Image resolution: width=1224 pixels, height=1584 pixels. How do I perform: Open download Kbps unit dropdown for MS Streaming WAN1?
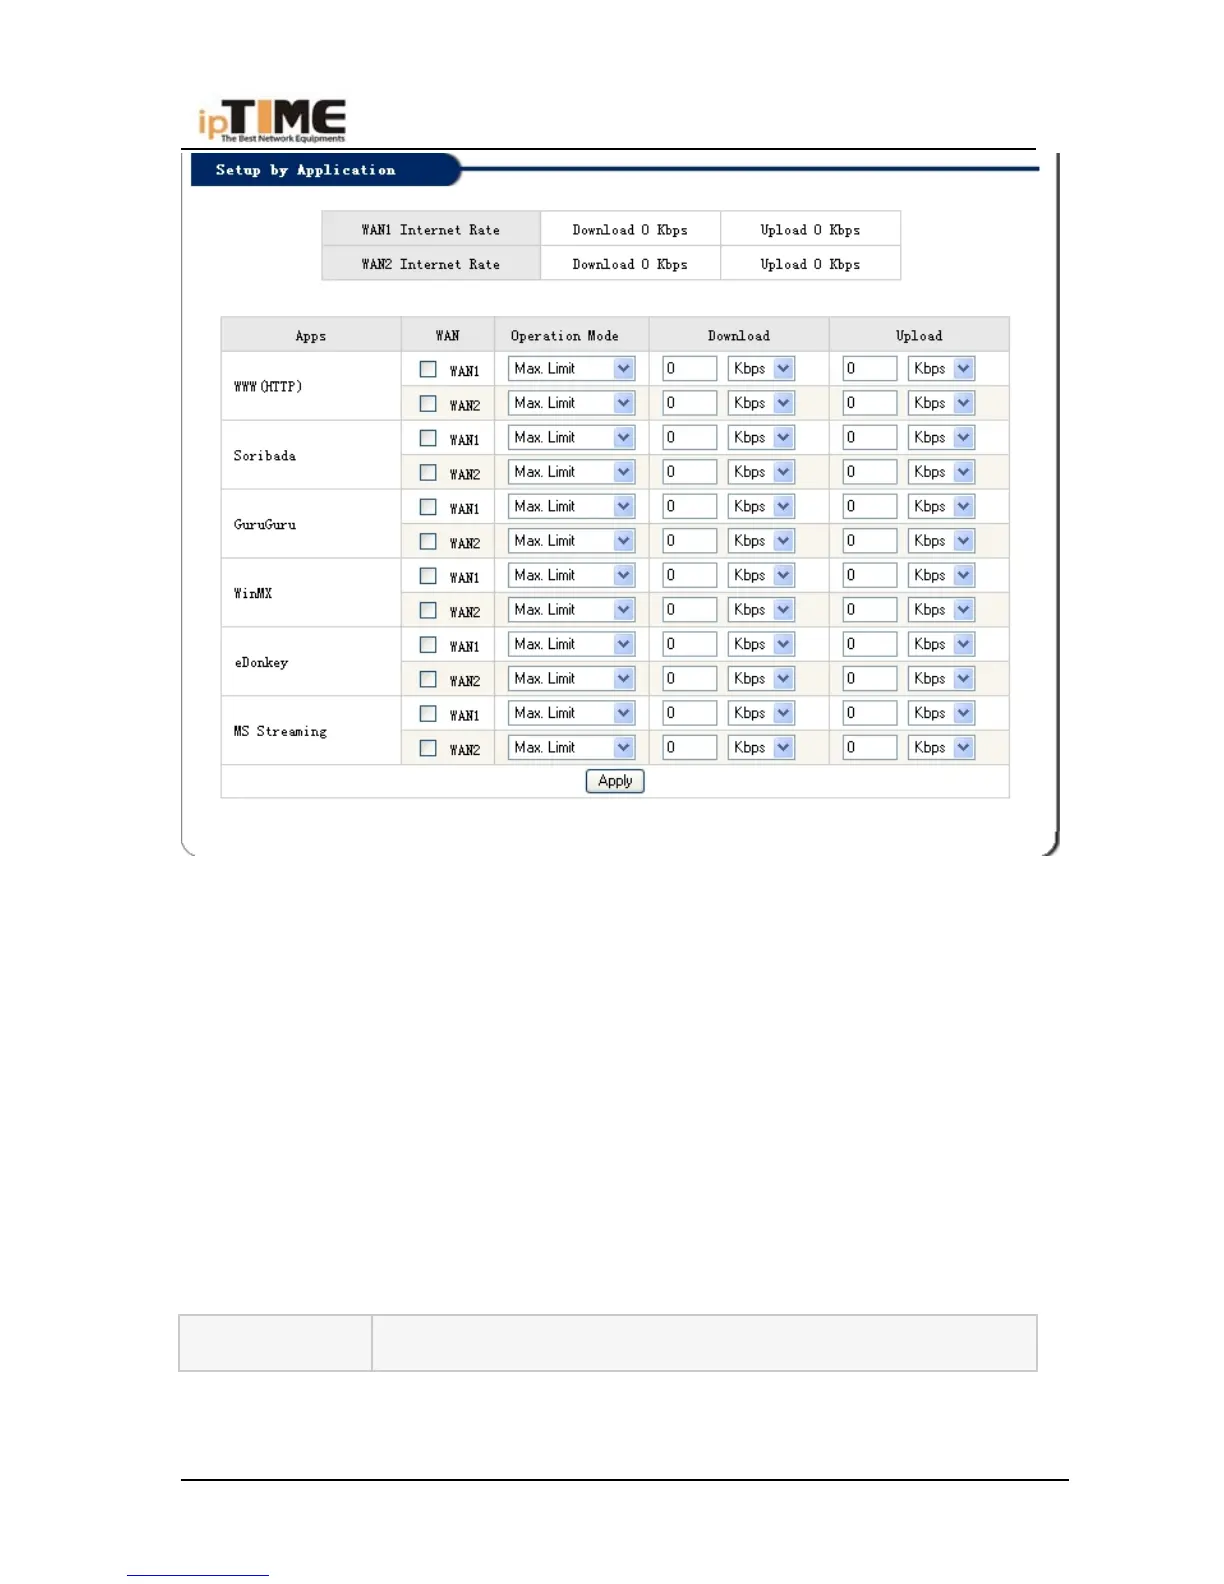point(761,714)
